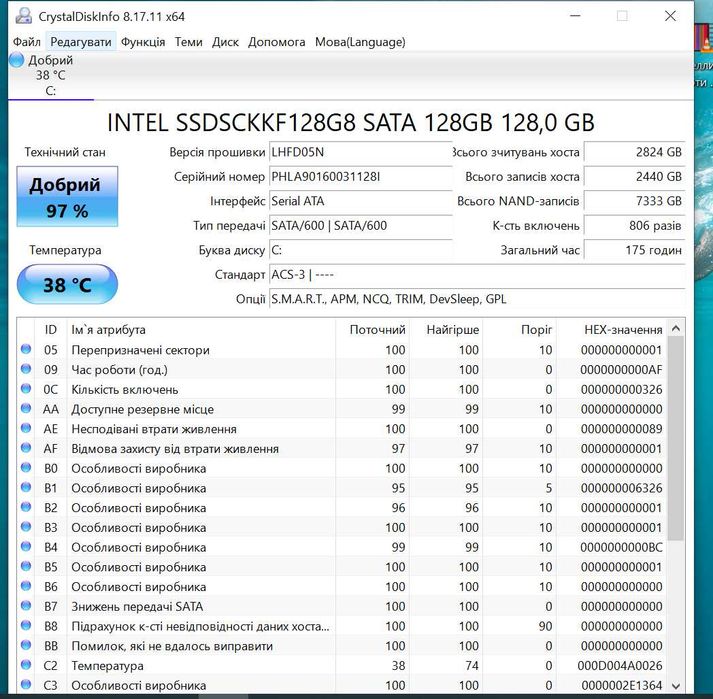This screenshot has height=699, width=713.
Task: Click the status orb for attribute 05
Action: coord(26,349)
